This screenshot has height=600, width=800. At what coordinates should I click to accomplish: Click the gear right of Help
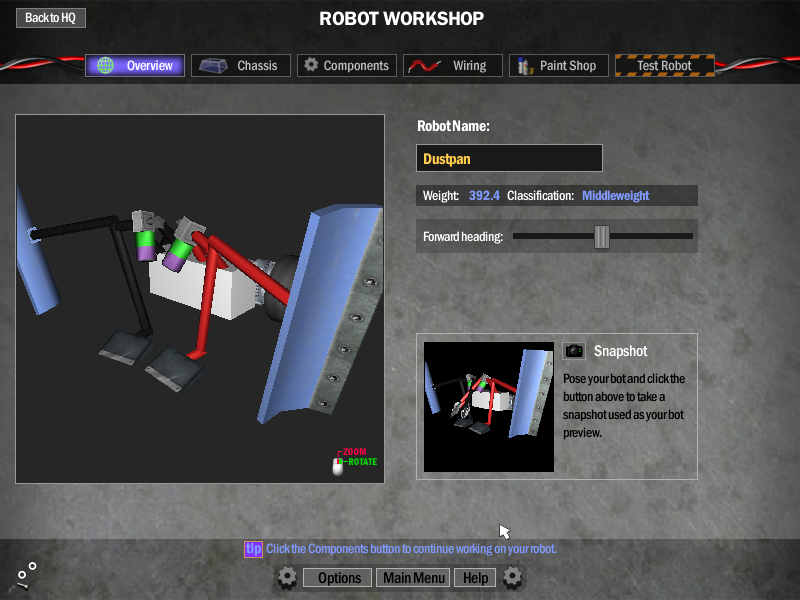(512, 578)
